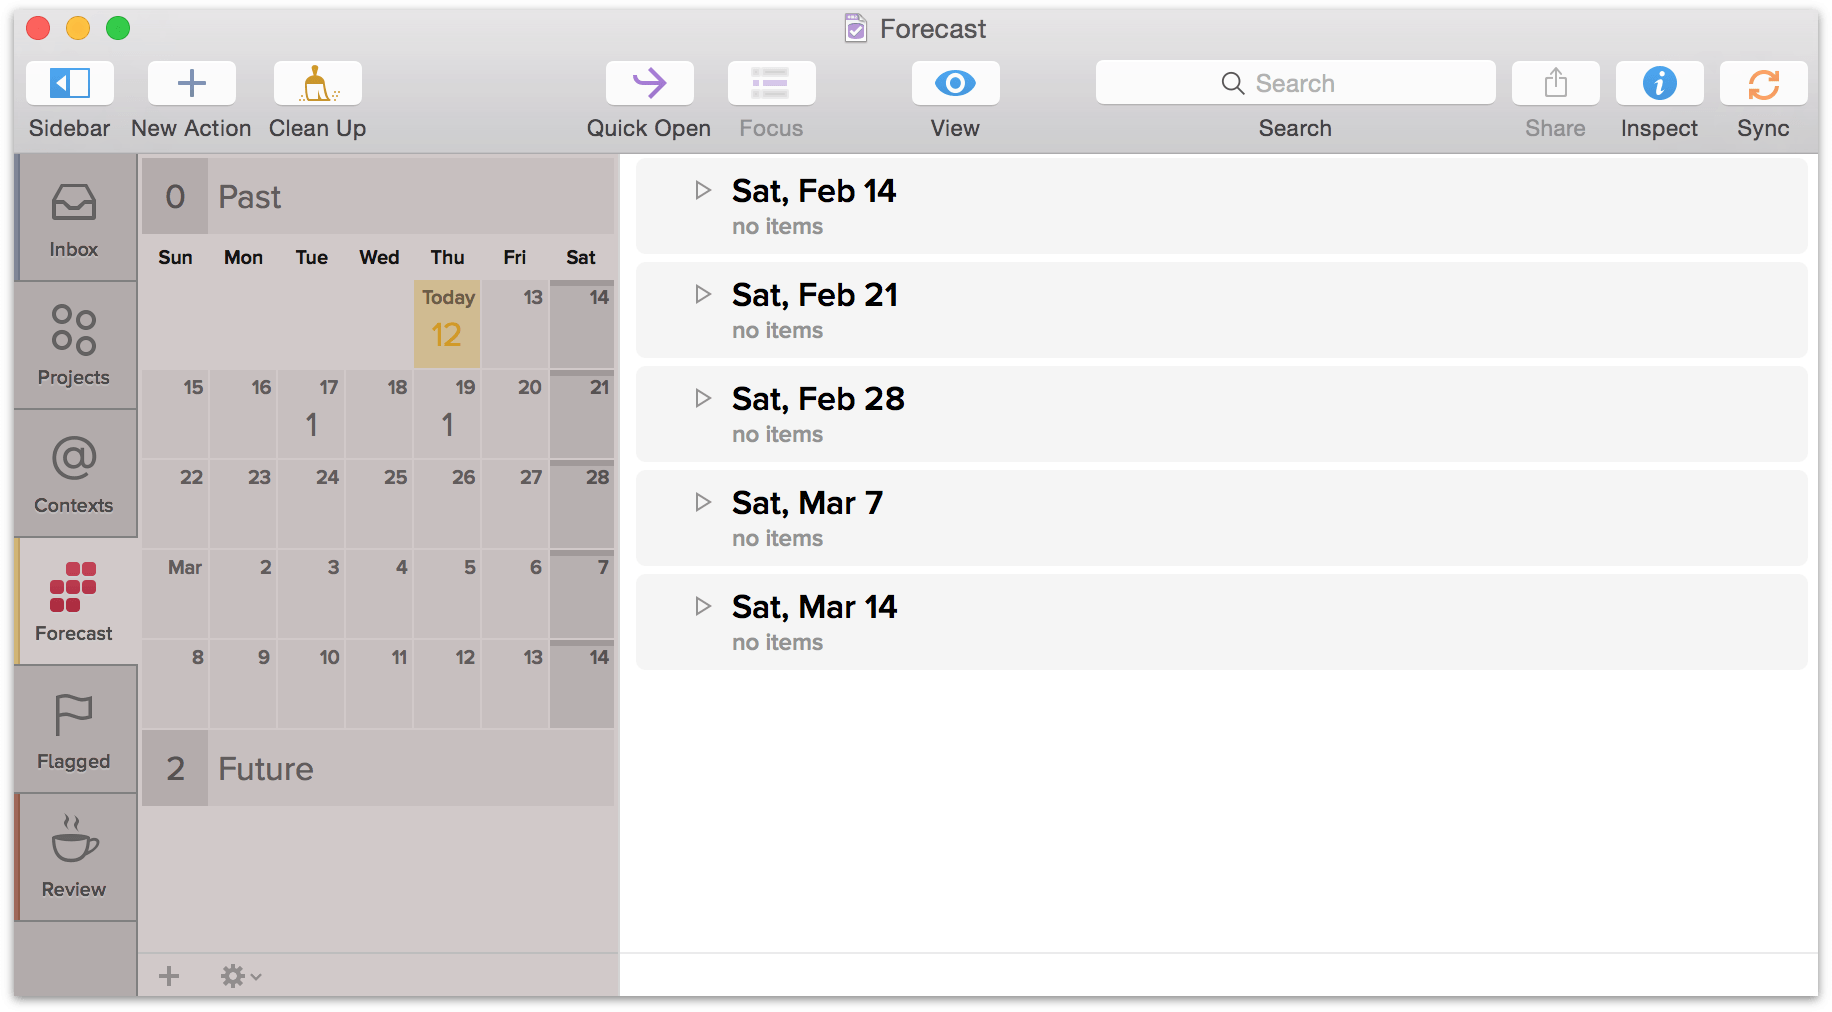Expand the Sat, Mar 14 group
This screenshot has width=1832, height=1012.
point(703,606)
